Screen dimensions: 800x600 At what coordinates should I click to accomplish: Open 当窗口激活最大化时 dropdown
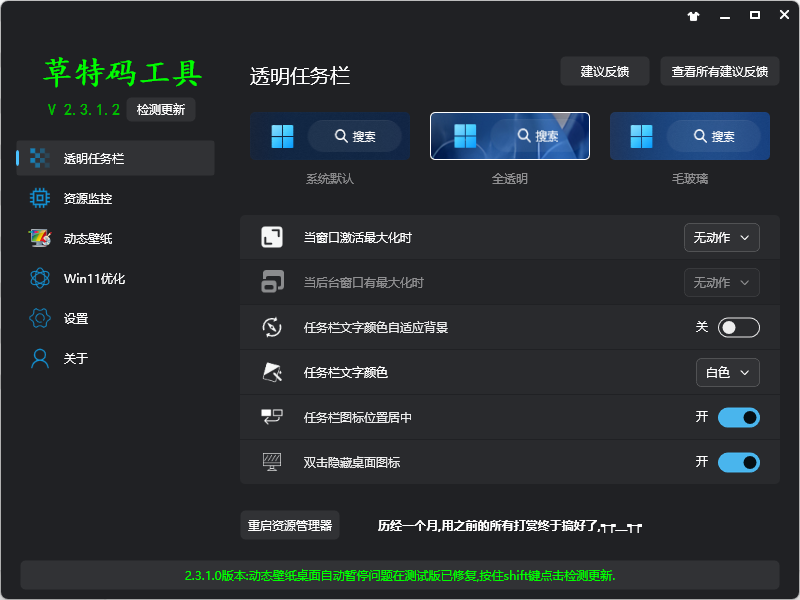(x=721, y=237)
